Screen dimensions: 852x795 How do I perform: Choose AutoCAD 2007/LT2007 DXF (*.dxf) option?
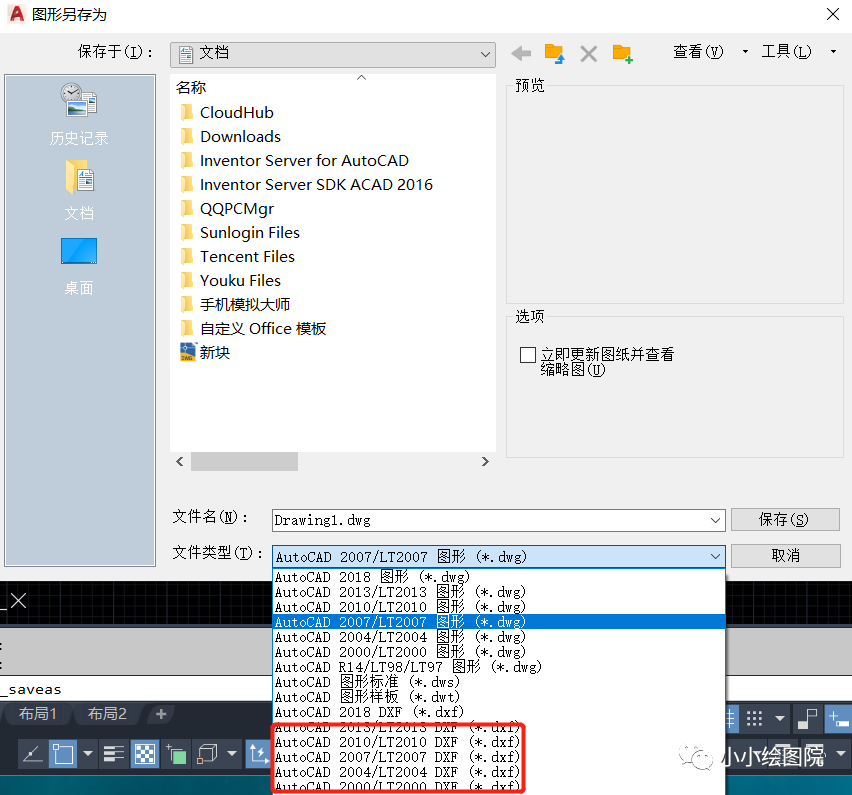point(498,757)
